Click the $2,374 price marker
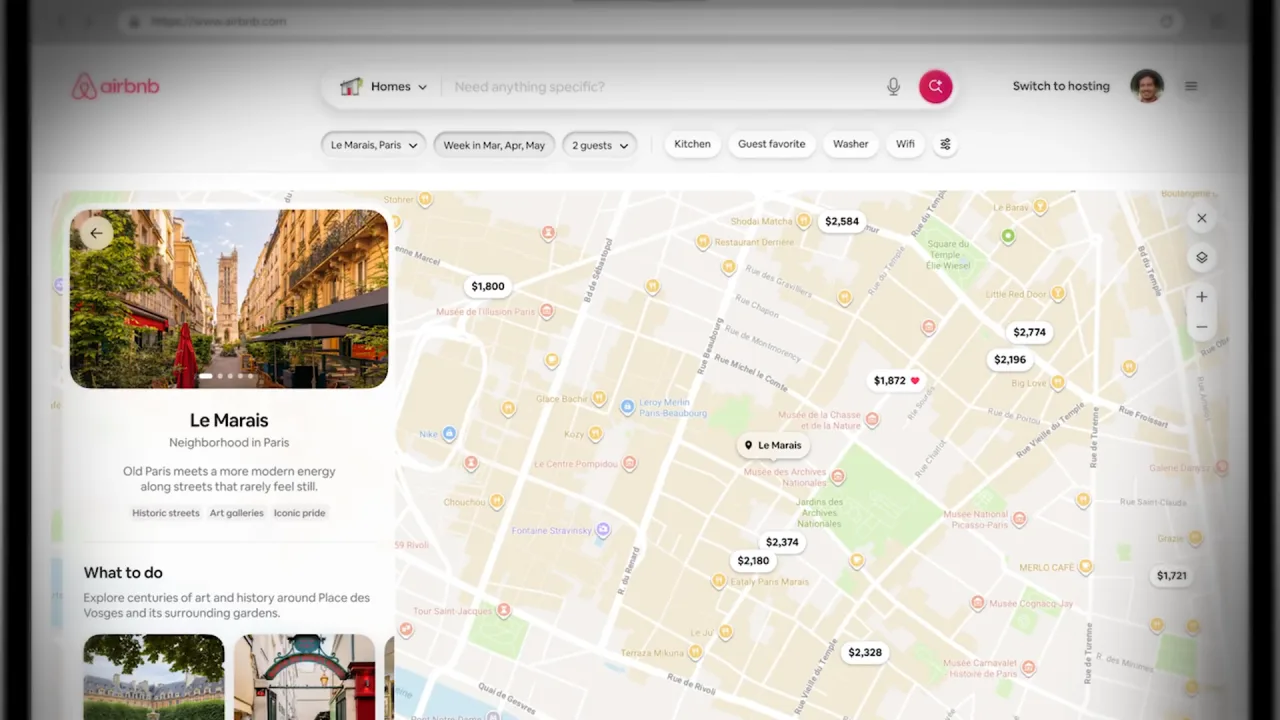 782,542
